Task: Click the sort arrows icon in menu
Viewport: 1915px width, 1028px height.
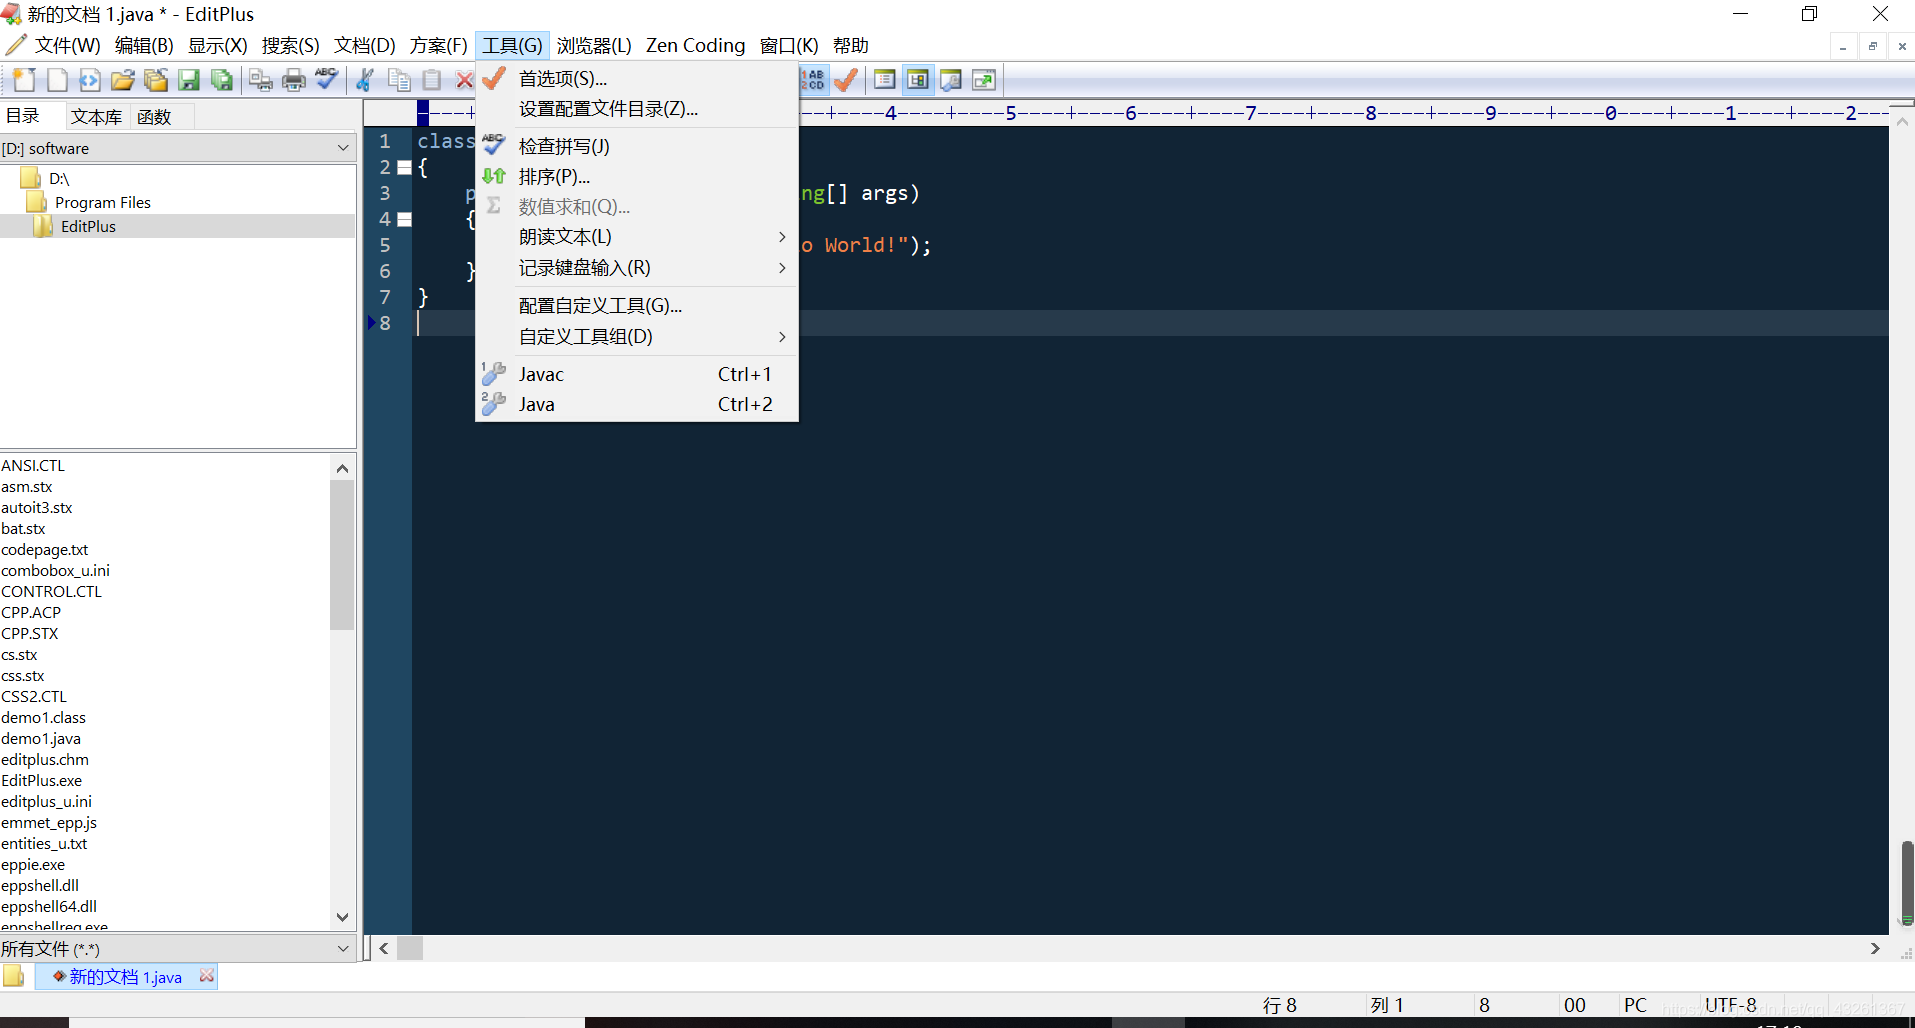Action: tap(494, 176)
